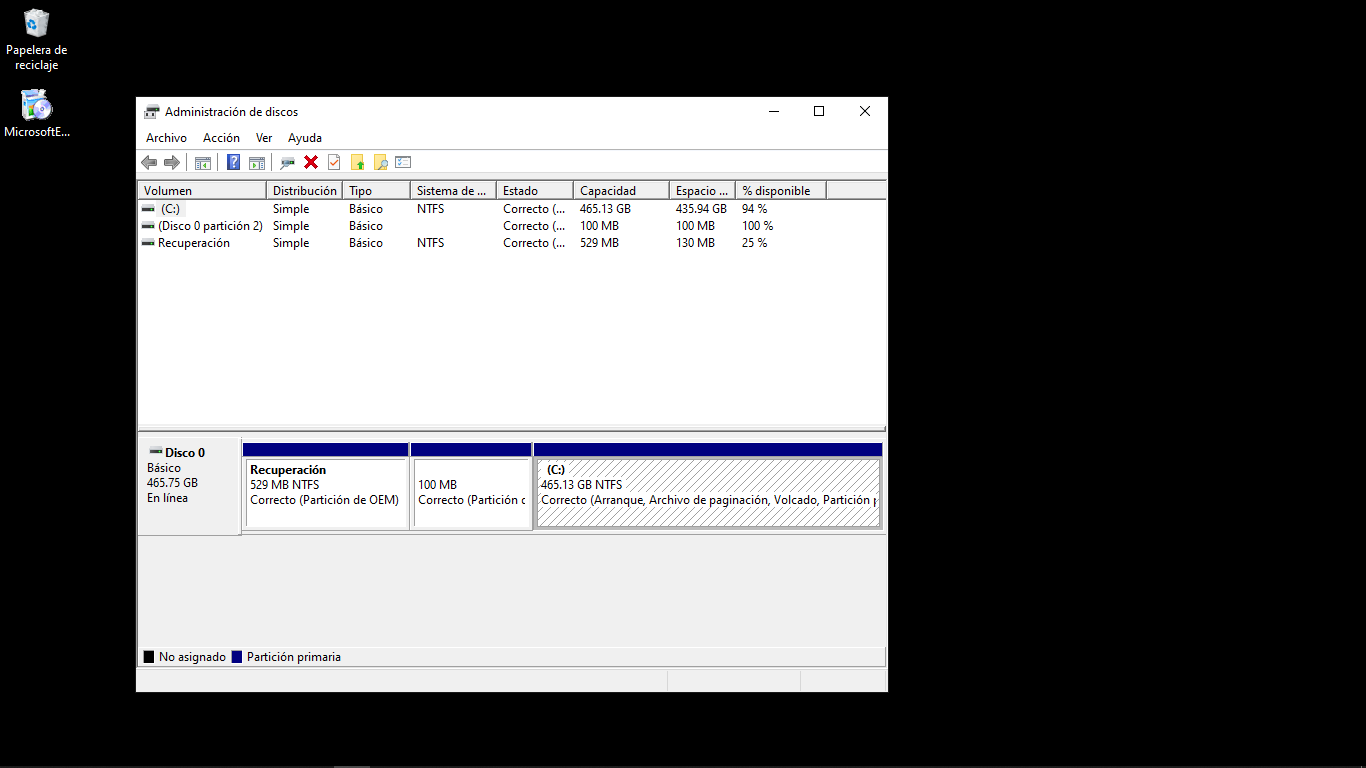The image size is (1366, 768).
Task: Click the yellow page with green arrow icon
Action: tap(357, 162)
